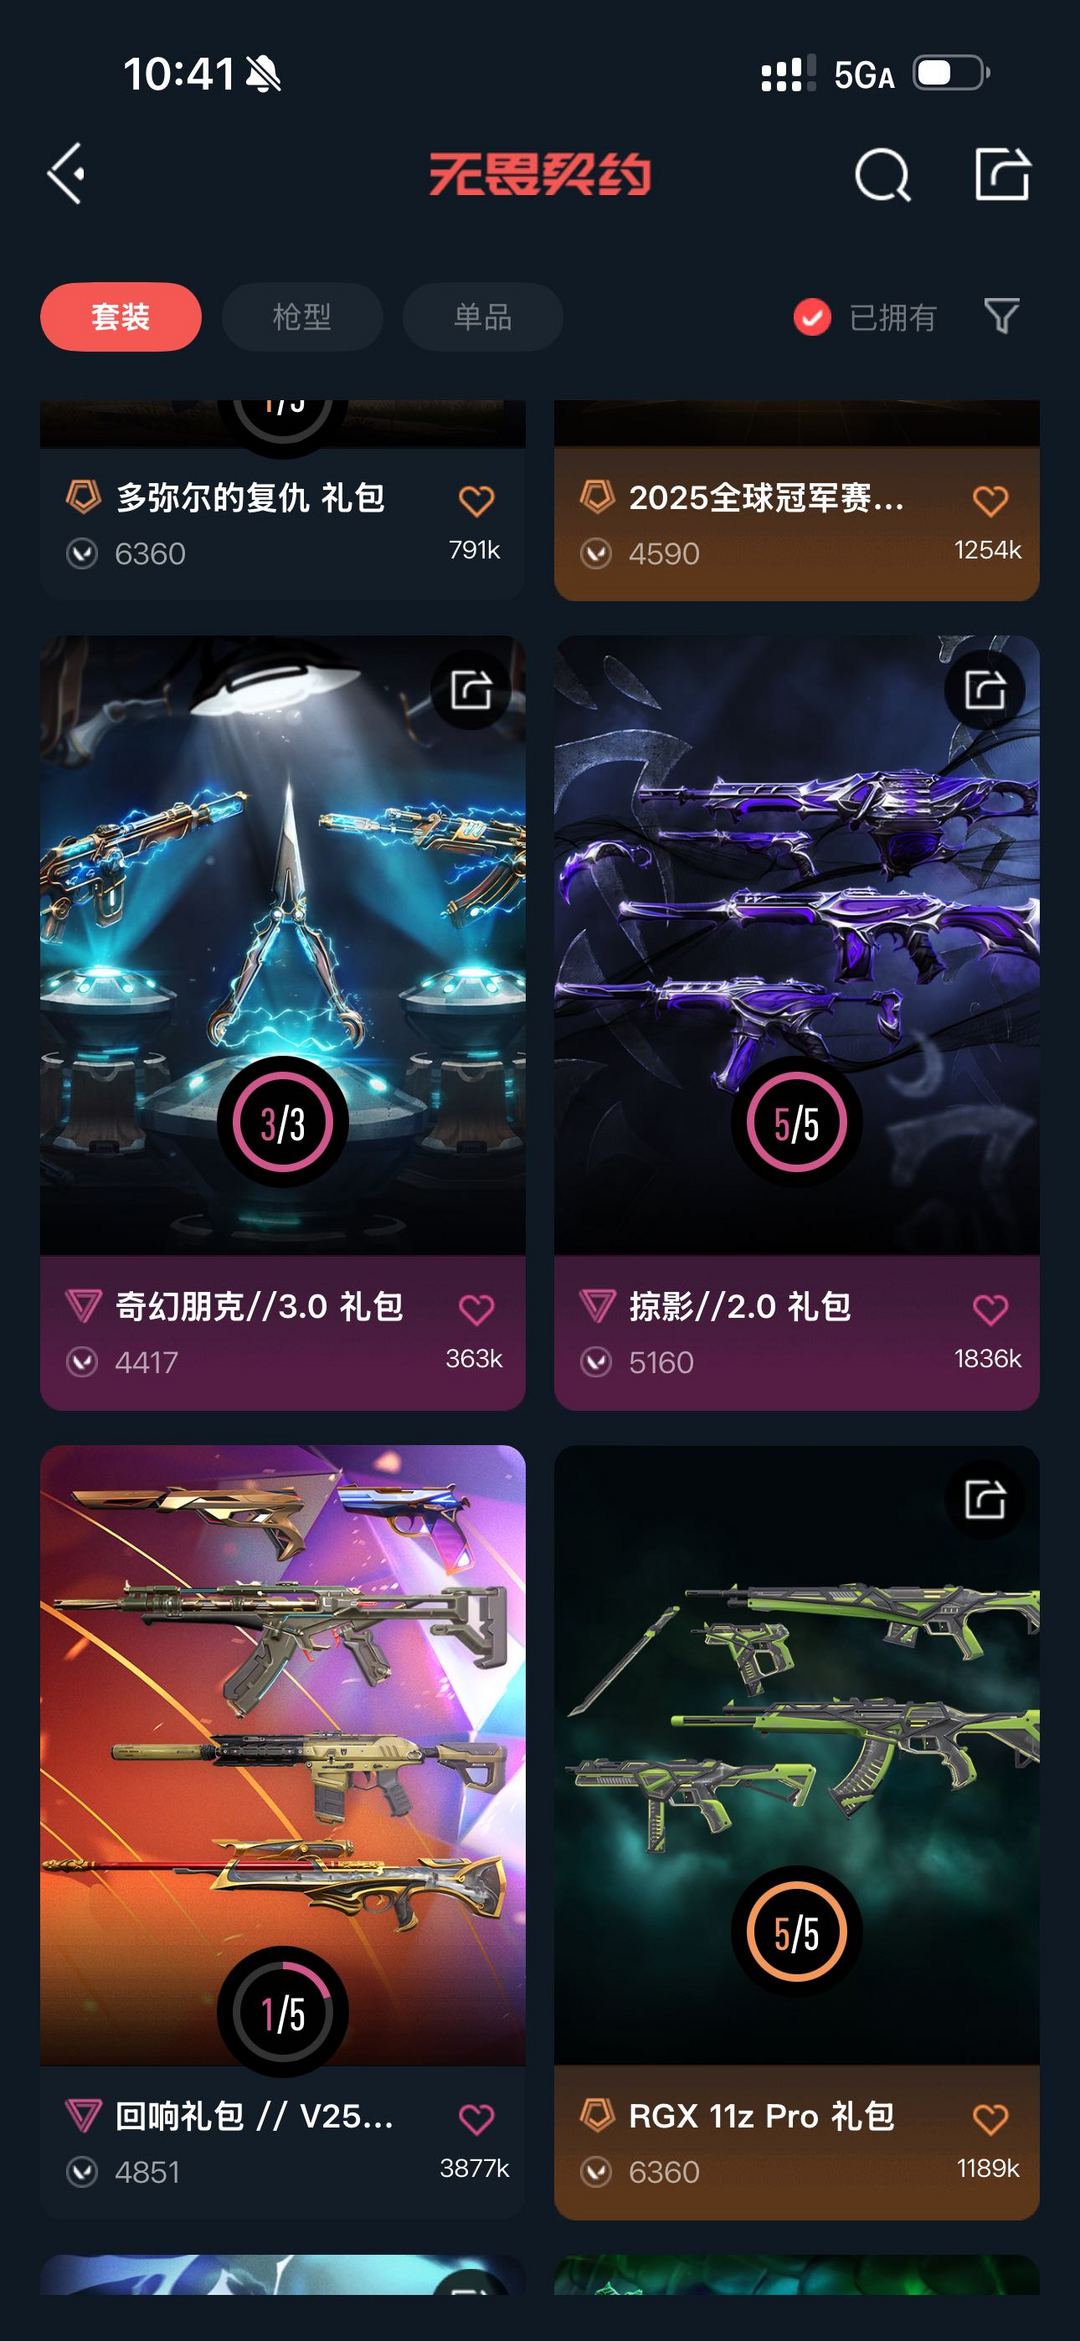
Task: Open the filter funnel icon
Action: click(1001, 316)
